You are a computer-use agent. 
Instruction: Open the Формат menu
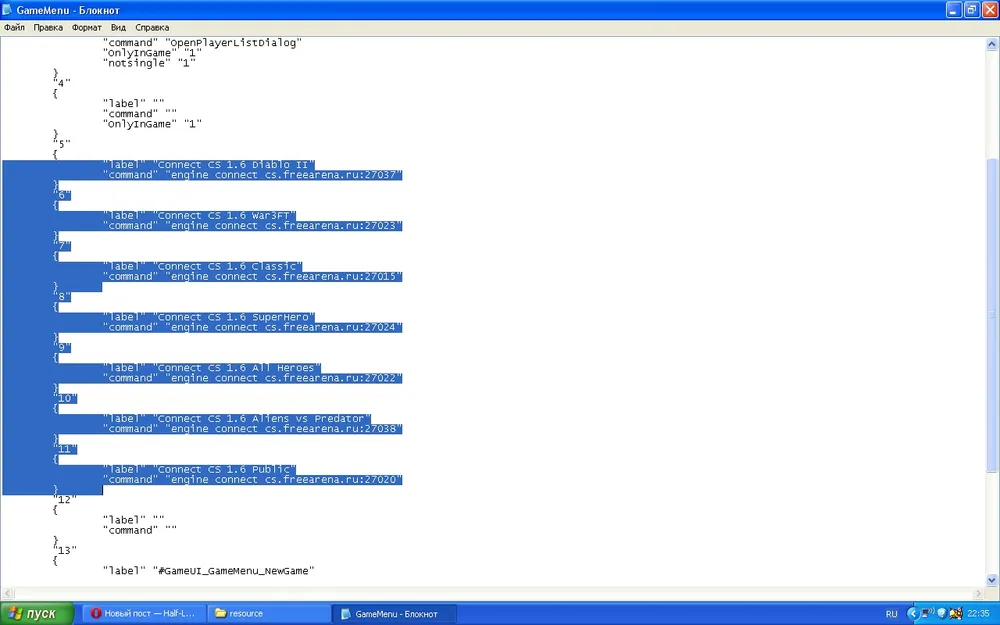coord(86,27)
